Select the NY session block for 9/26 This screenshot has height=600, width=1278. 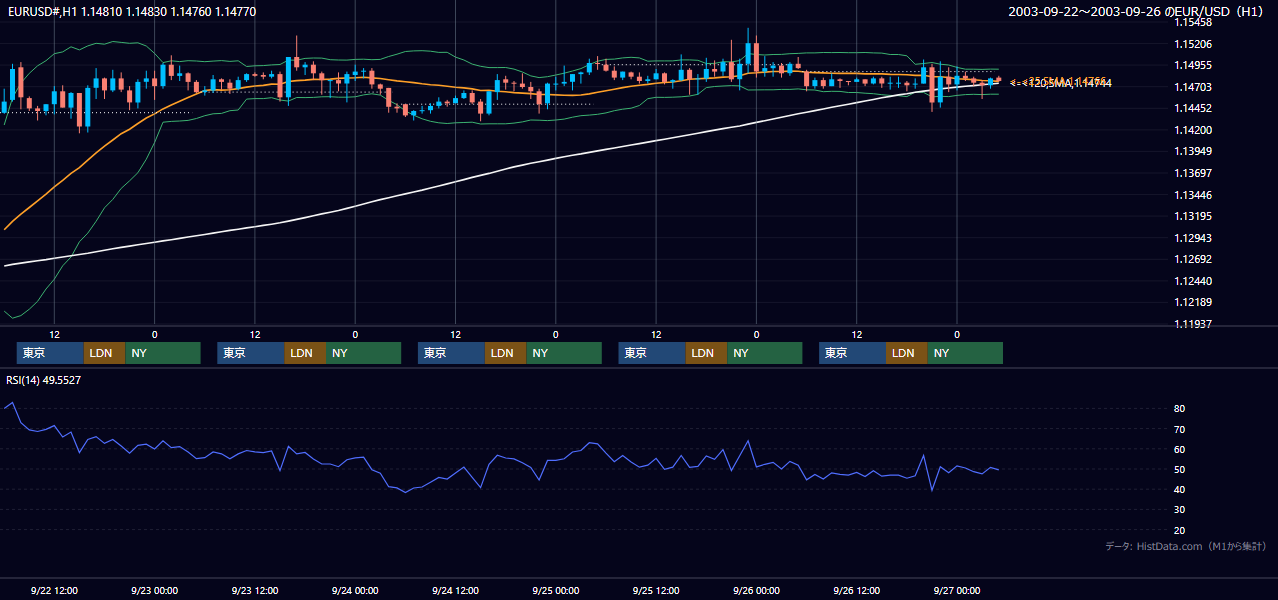[965, 353]
